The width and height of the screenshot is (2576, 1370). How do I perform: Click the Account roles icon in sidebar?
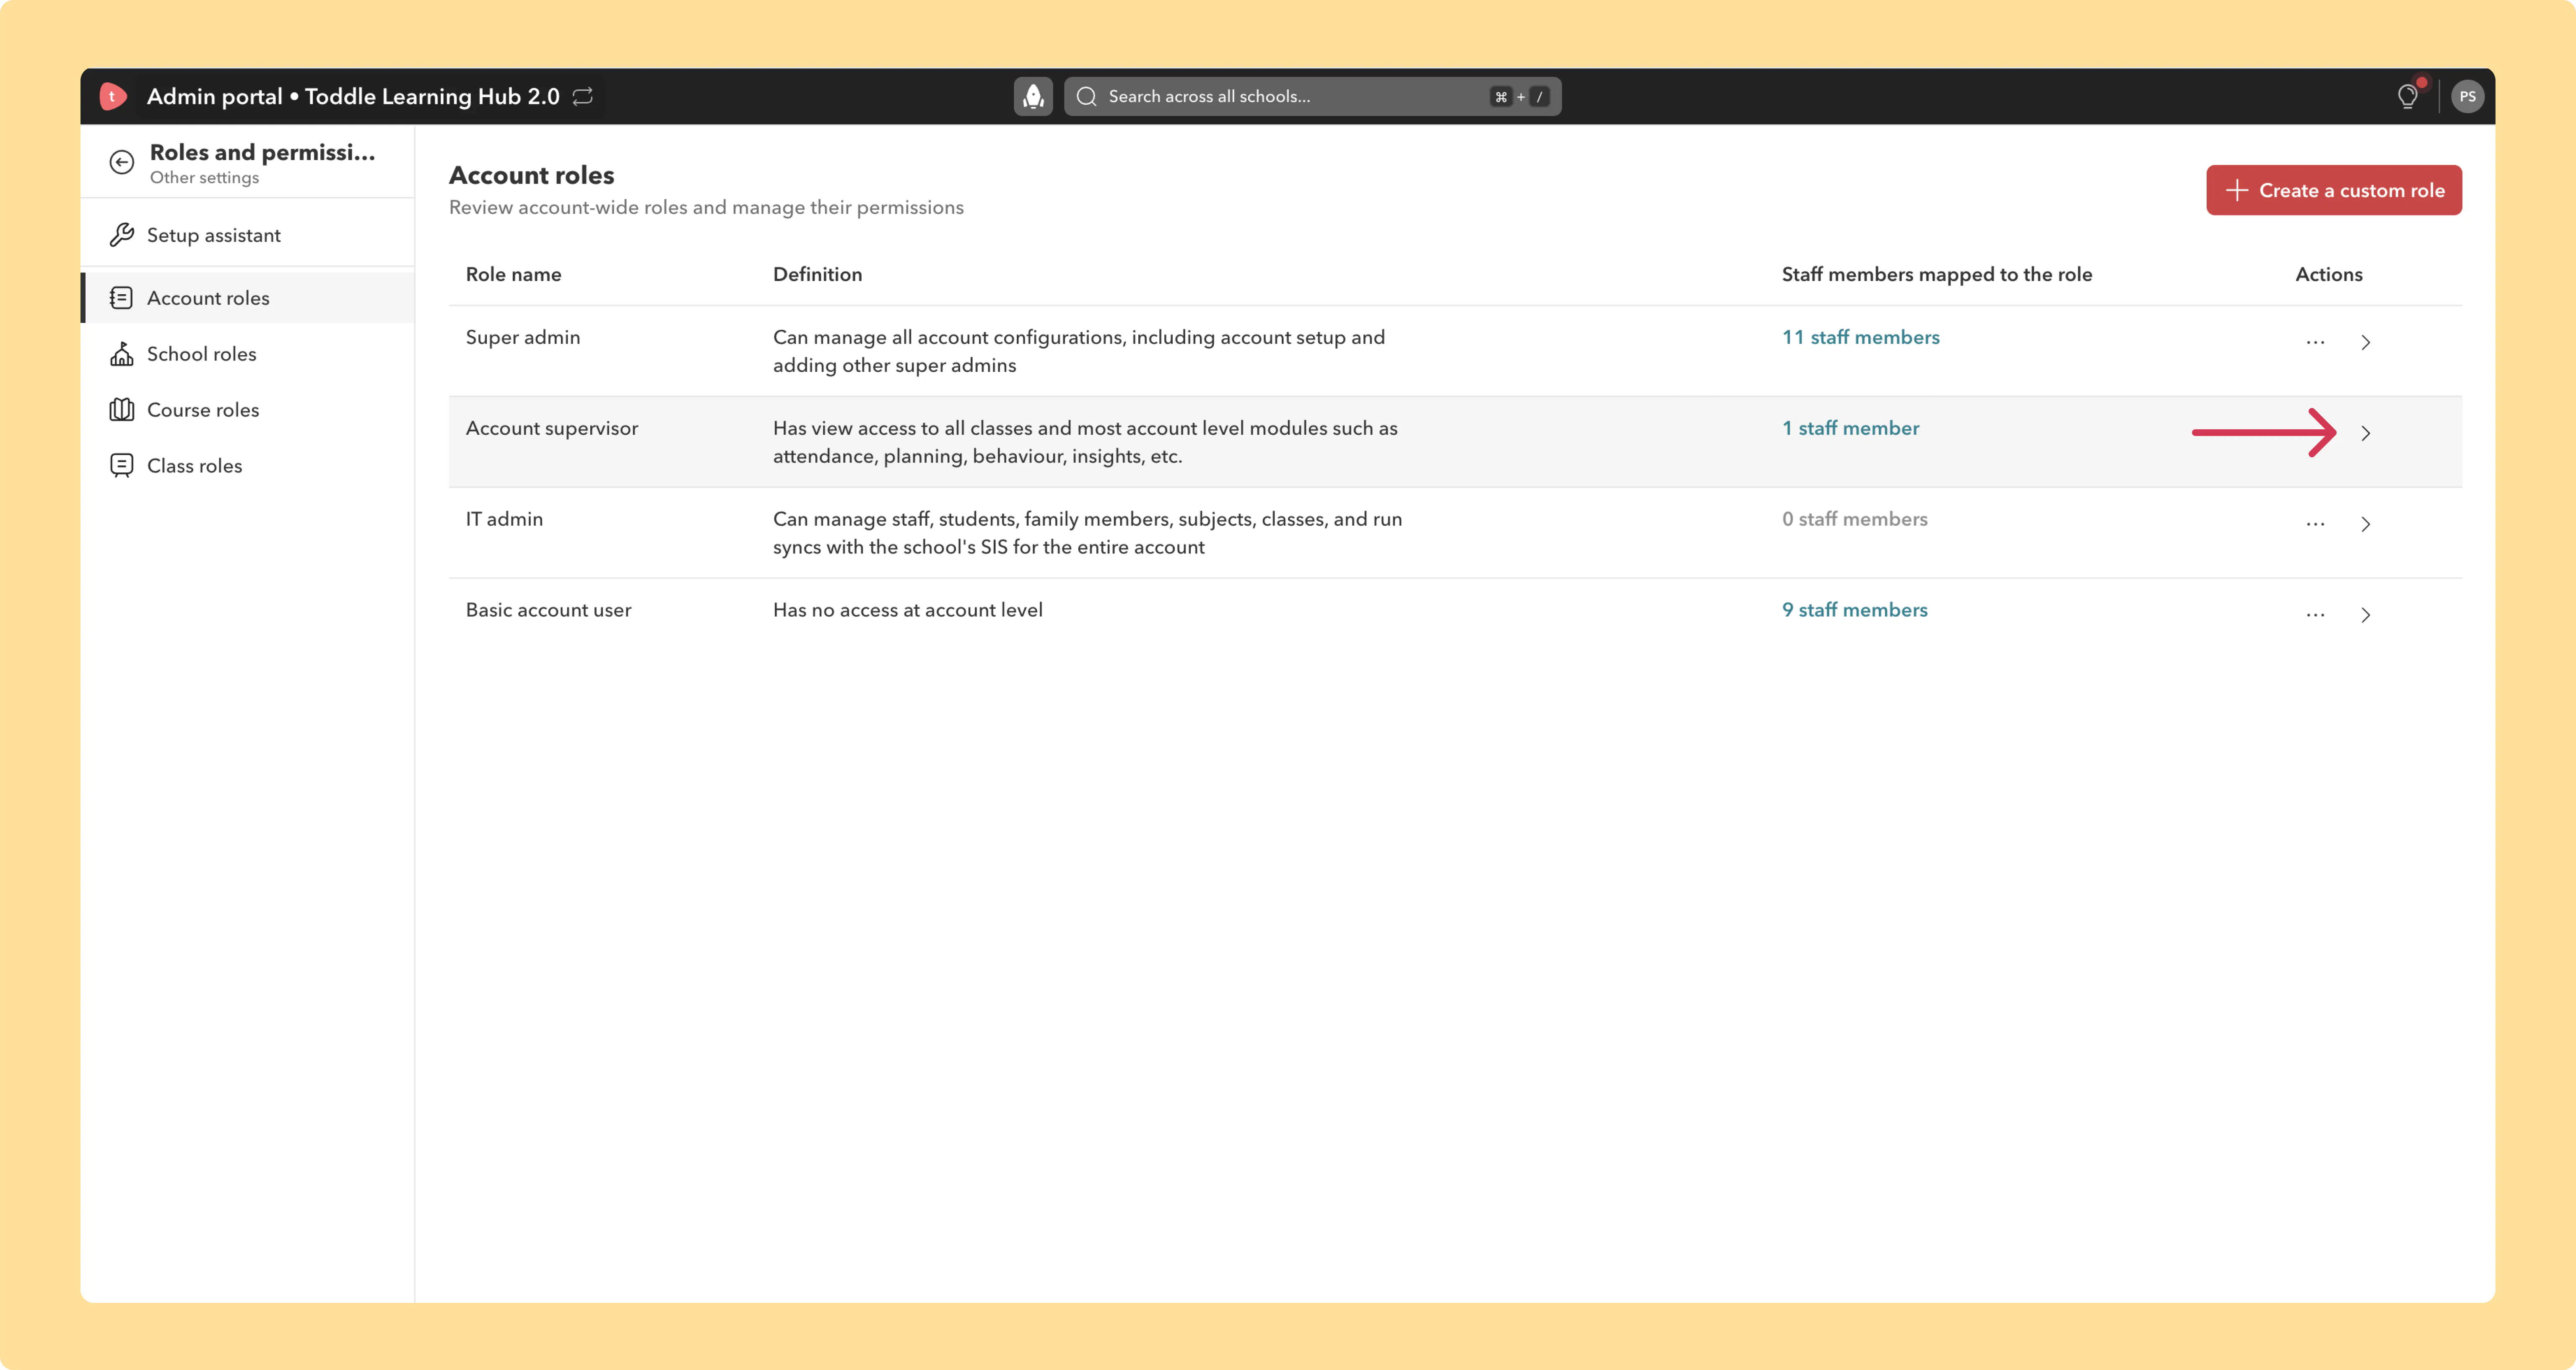[x=122, y=298]
